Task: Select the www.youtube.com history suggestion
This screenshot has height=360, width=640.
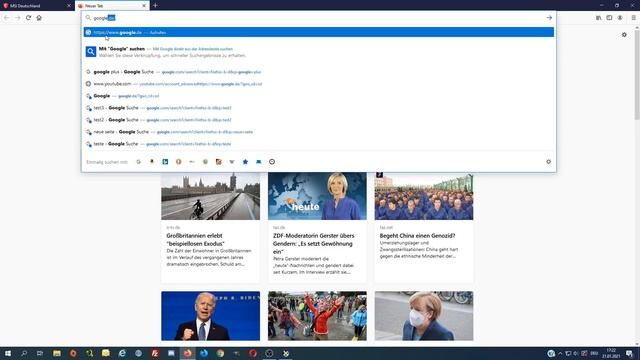Action: [x=319, y=84]
